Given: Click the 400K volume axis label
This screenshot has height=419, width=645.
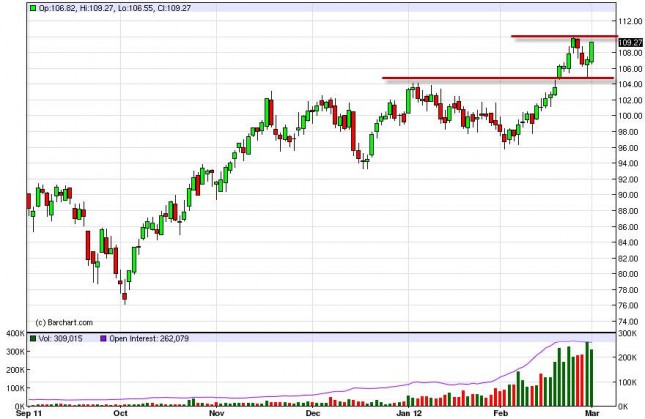Looking at the screenshot, I should 16,333.
